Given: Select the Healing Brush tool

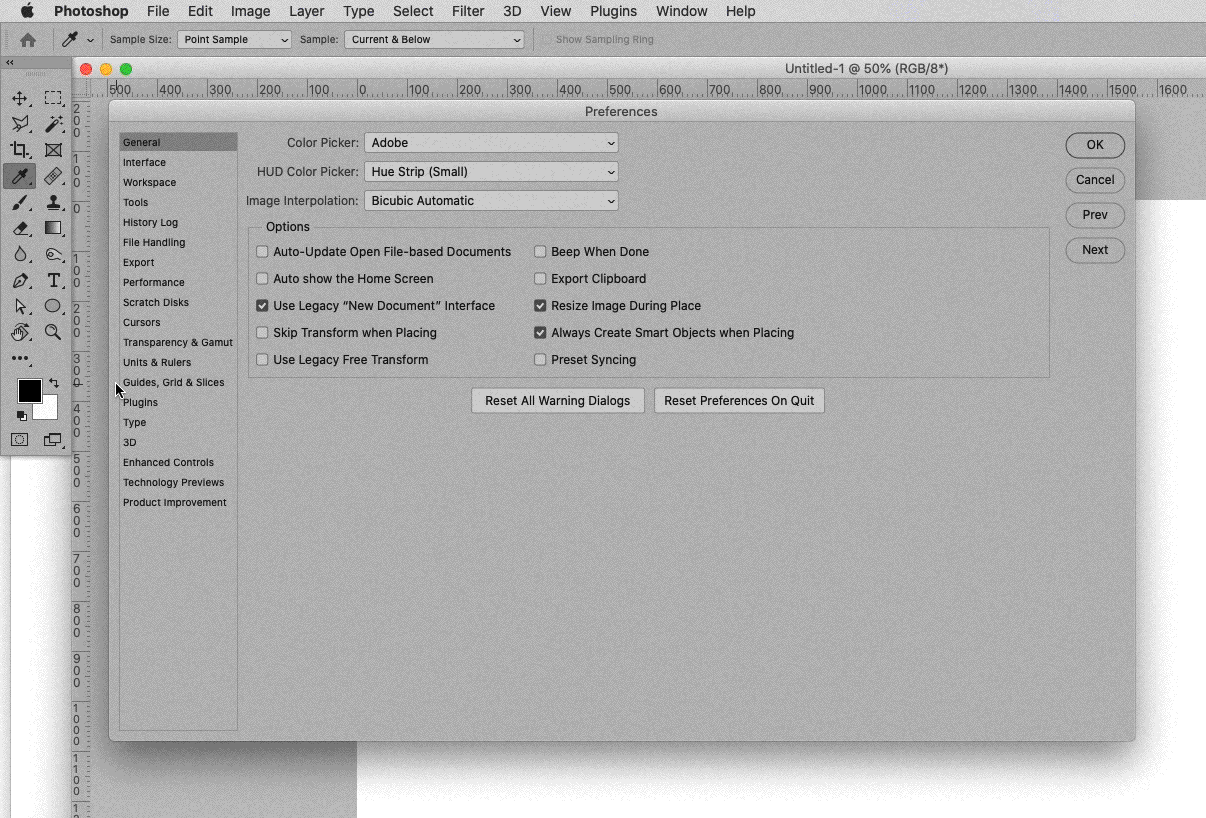Looking at the screenshot, I should click(x=53, y=176).
